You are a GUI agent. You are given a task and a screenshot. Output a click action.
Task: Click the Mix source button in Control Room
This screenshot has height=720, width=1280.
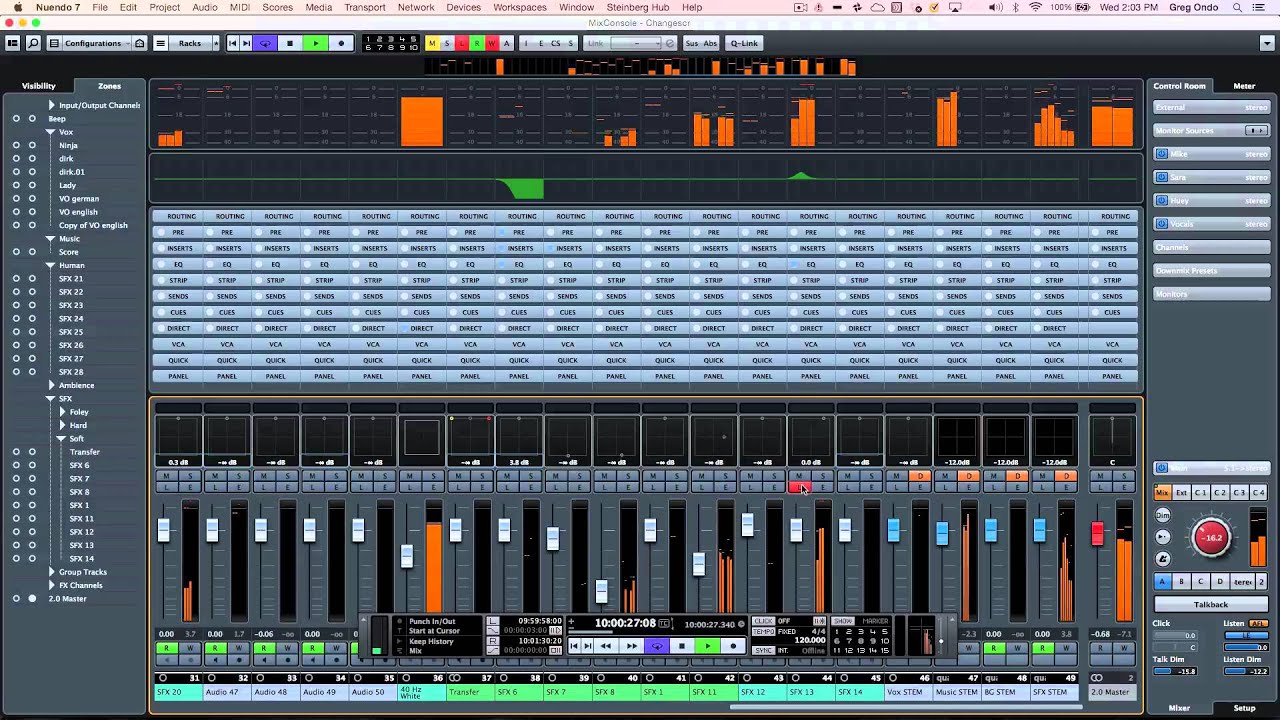click(x=1162, y=493)
